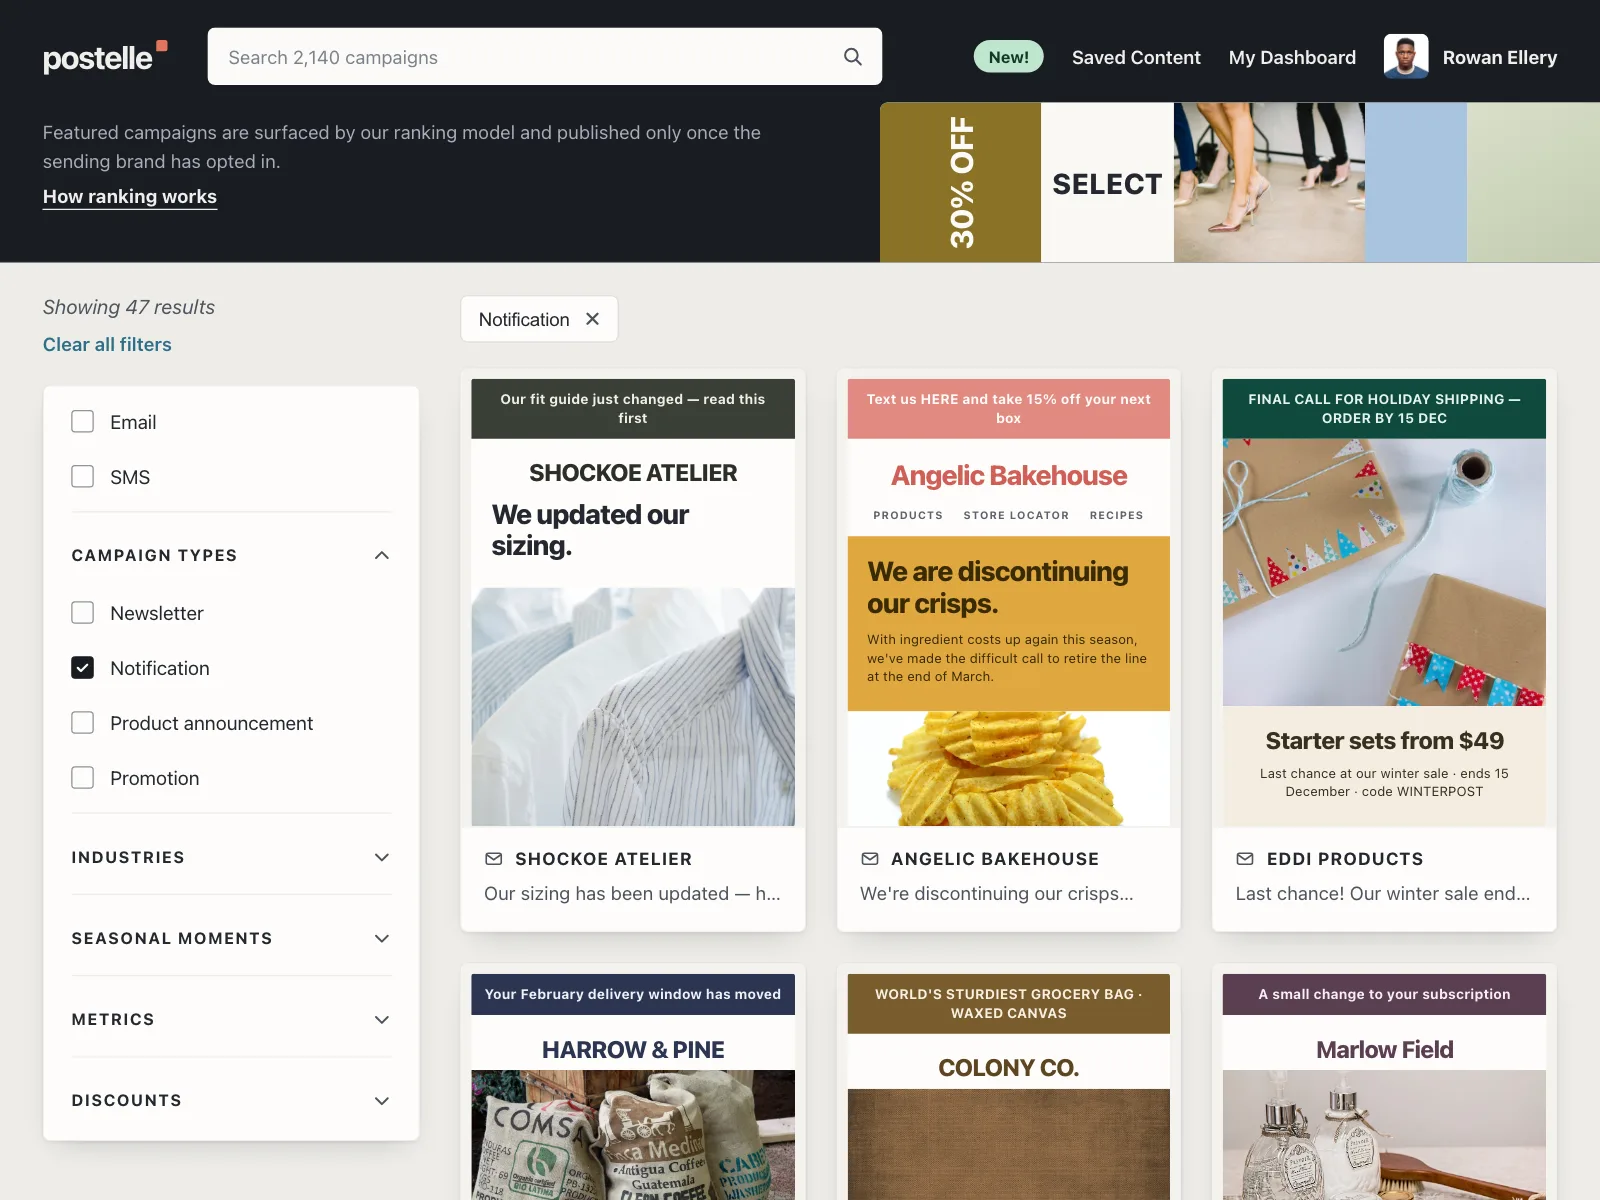Click 'Last chance! Our winter sale end...' subject
This screenshot has width=1600, height=1200.
point(1383,894)
